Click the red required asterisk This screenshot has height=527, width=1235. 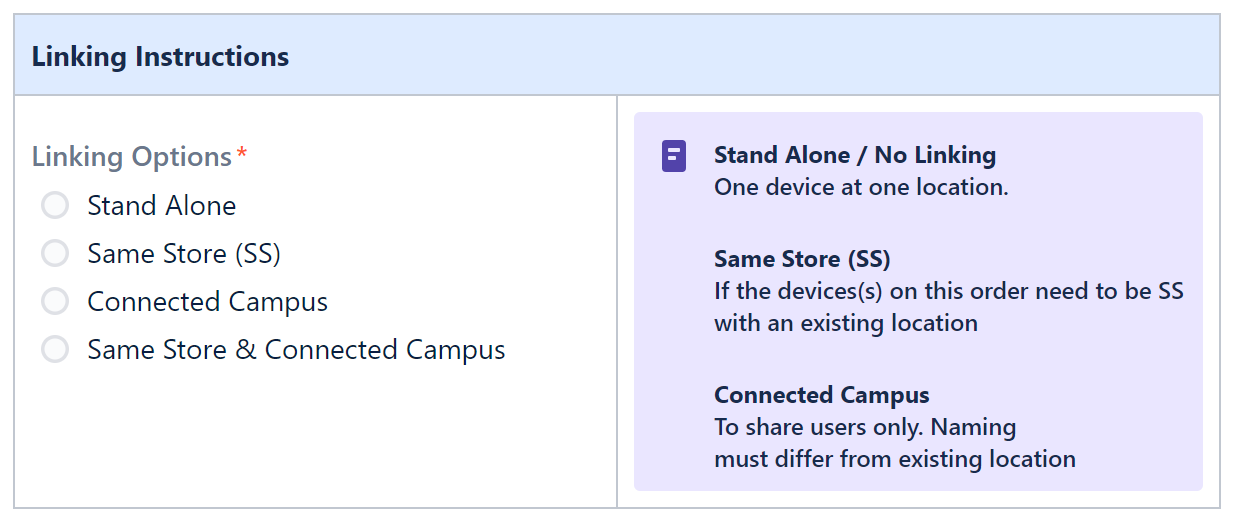click(x=242, y=155)
